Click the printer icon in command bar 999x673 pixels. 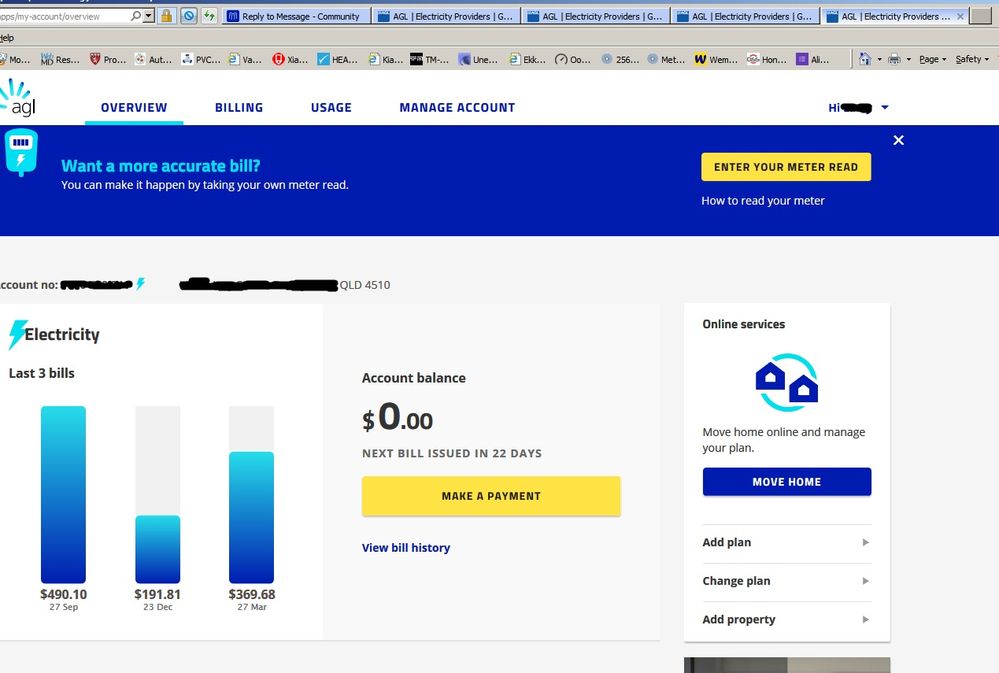pyautogui.click(x=895, y=59)
